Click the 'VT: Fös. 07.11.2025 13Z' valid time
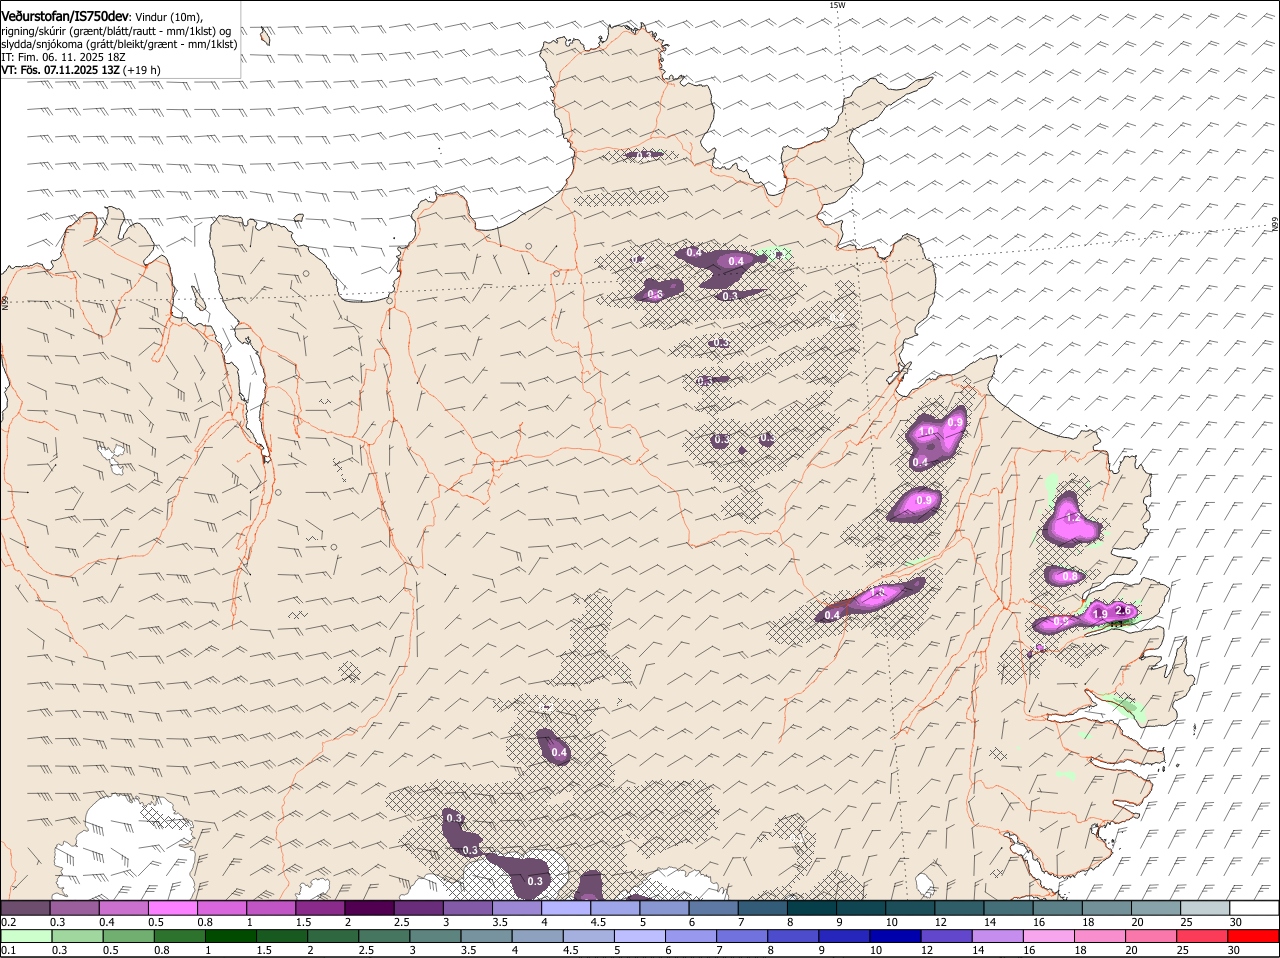 coord(61,70)
